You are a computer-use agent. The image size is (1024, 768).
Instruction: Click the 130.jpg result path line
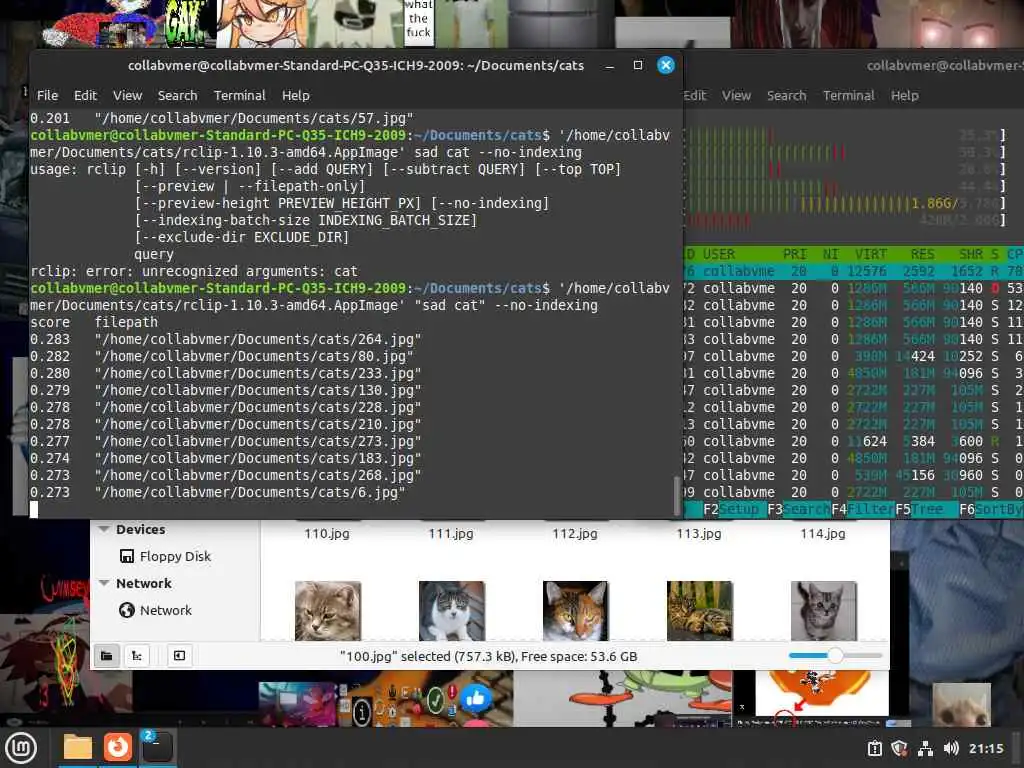pos(258,391)
